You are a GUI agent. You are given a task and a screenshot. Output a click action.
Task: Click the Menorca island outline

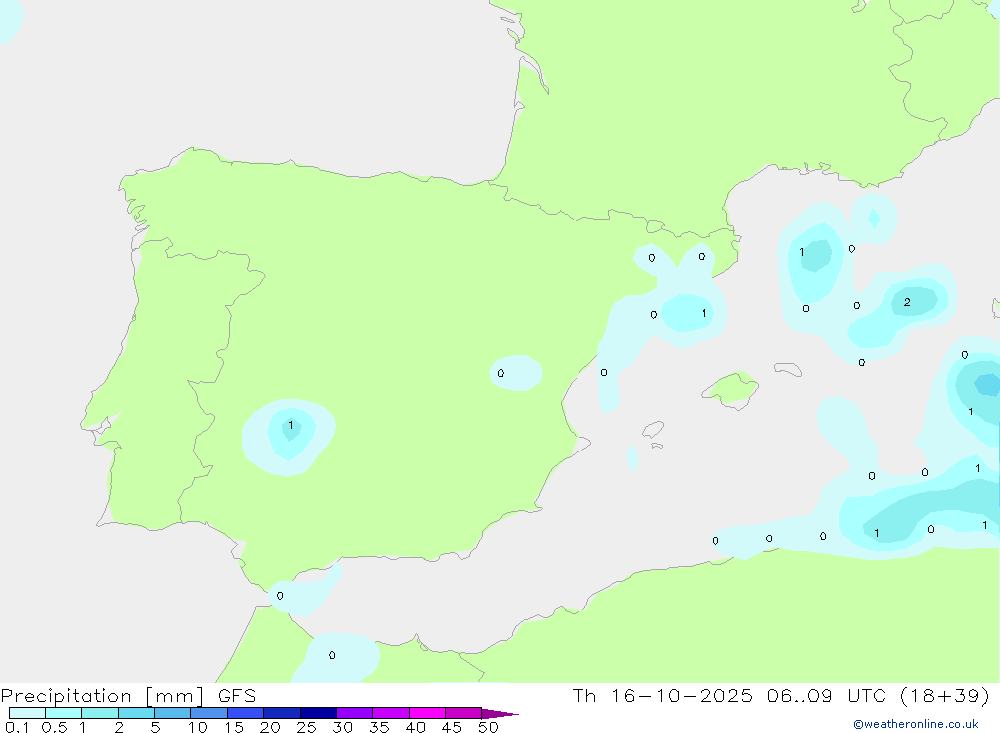pos(788,369)
